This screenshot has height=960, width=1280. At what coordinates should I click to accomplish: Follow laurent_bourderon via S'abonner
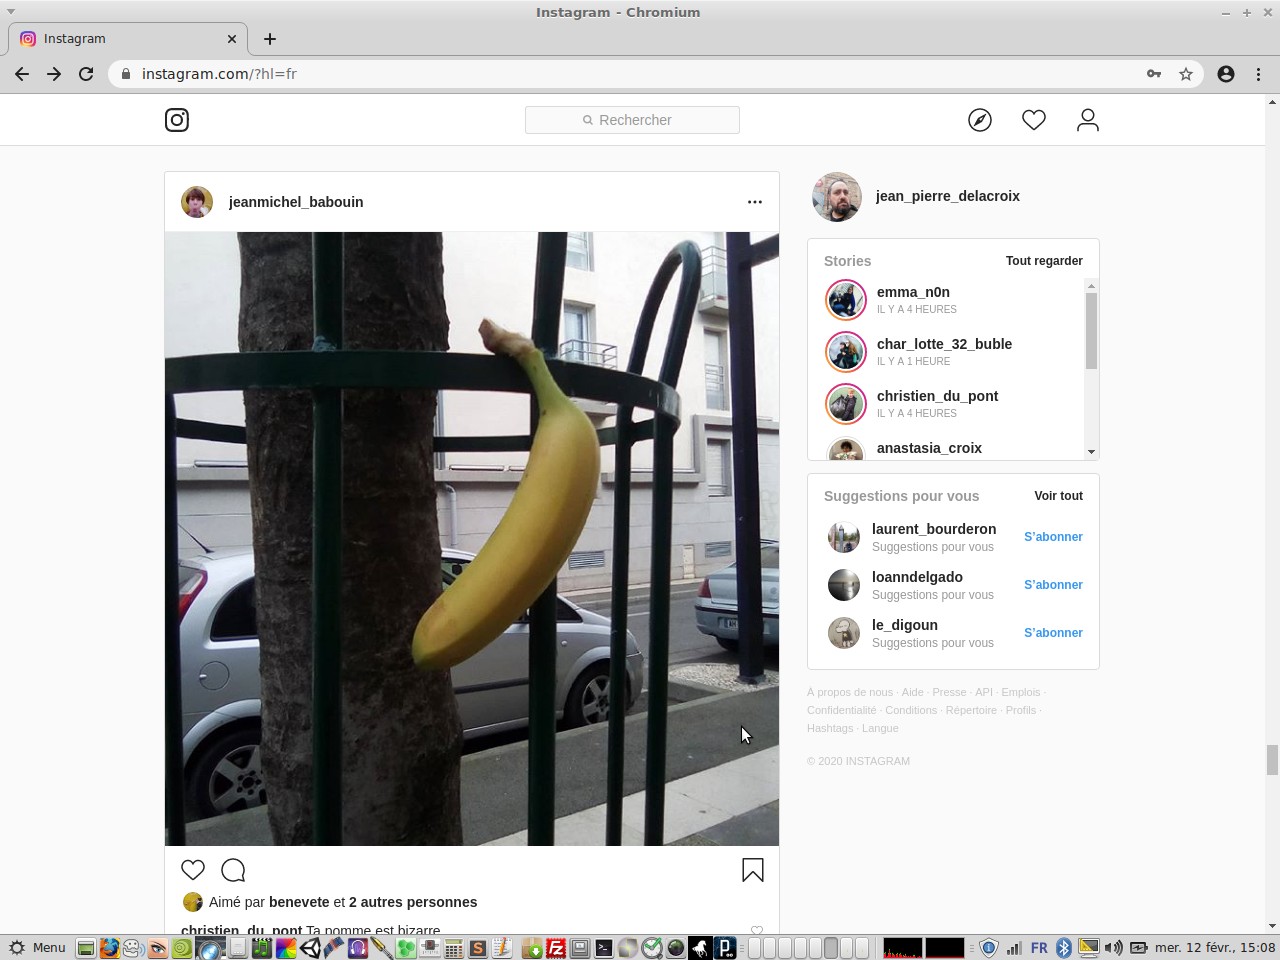[x=1053, y=537]
